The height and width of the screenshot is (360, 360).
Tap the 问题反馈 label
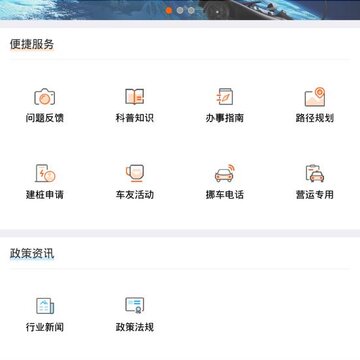click(x=45, y=118)
